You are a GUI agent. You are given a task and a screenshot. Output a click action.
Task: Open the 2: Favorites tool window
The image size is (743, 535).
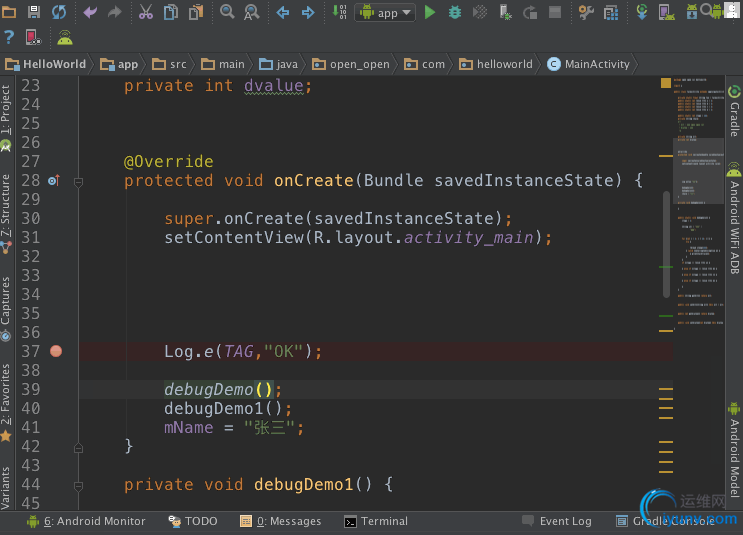[6, 403]
